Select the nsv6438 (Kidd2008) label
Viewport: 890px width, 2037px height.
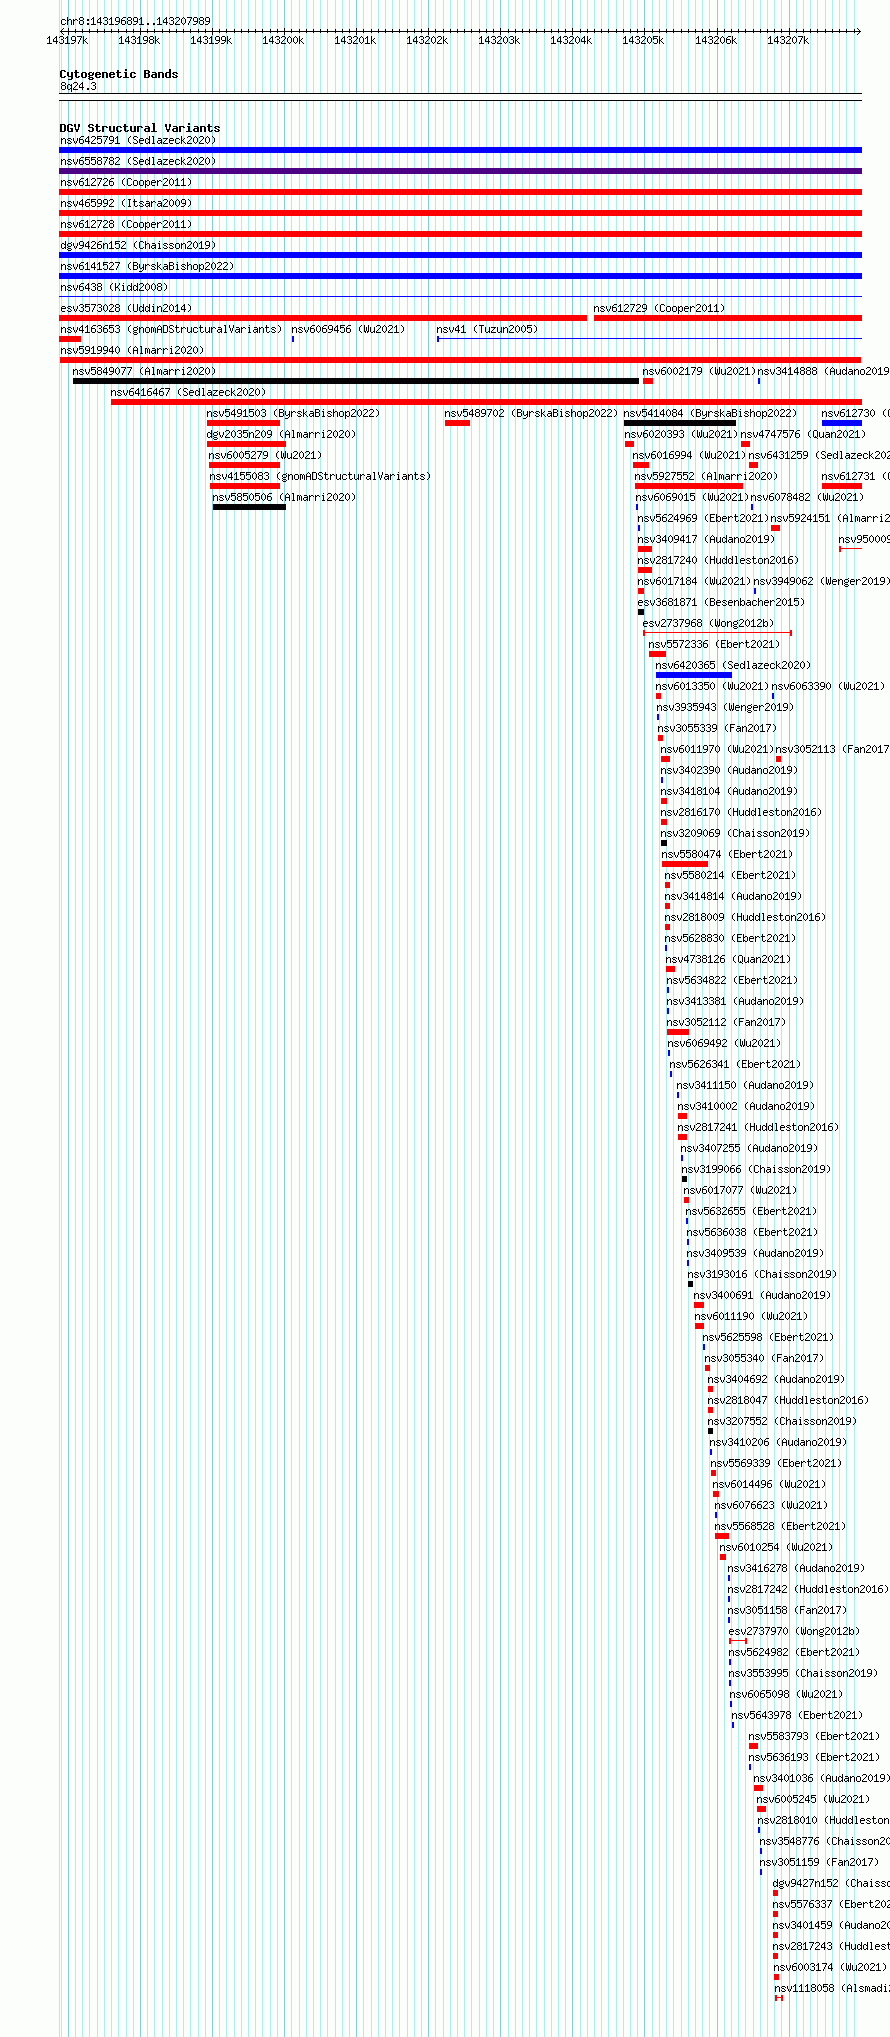(114, 287)
